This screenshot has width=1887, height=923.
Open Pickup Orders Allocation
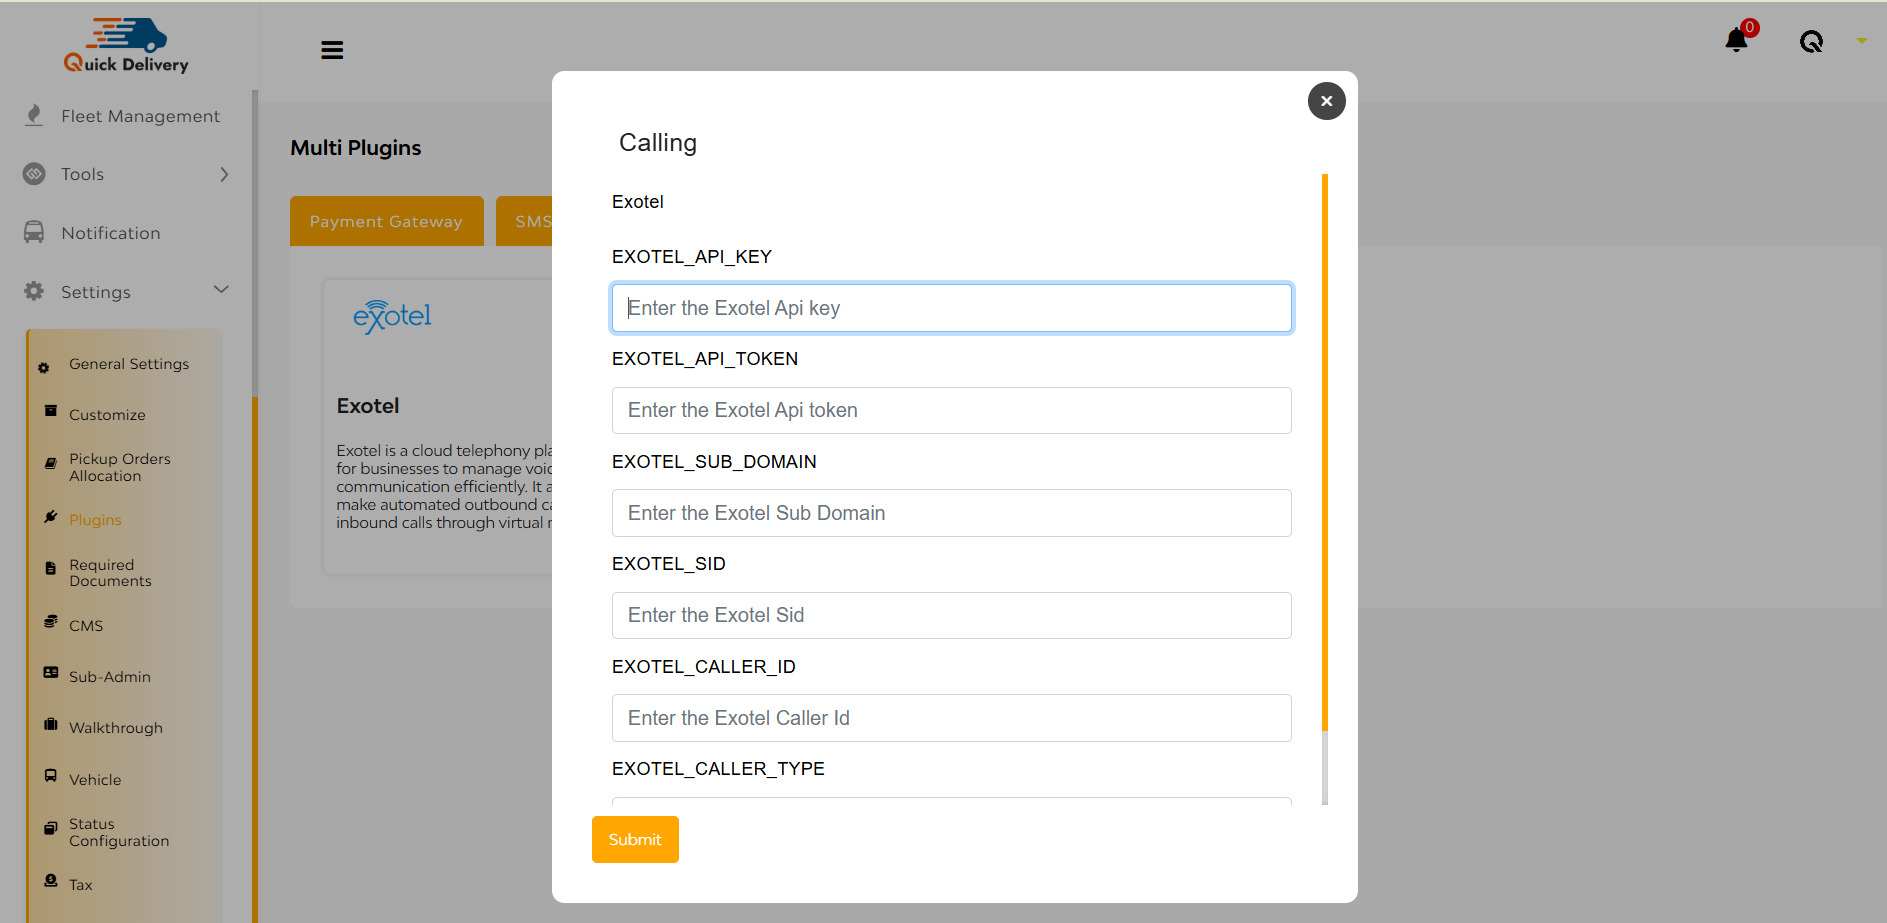(120, 467)
